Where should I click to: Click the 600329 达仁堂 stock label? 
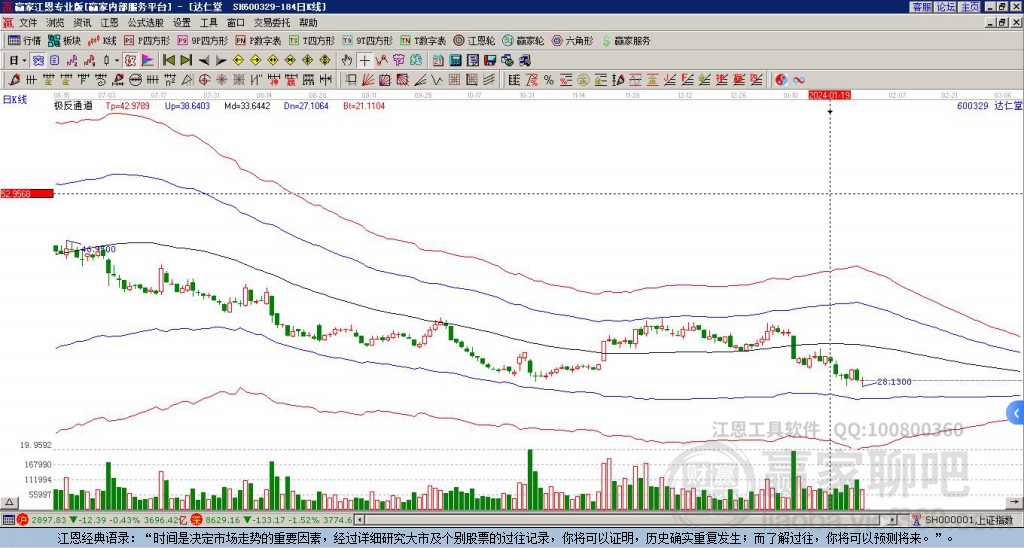click(989, 105)
